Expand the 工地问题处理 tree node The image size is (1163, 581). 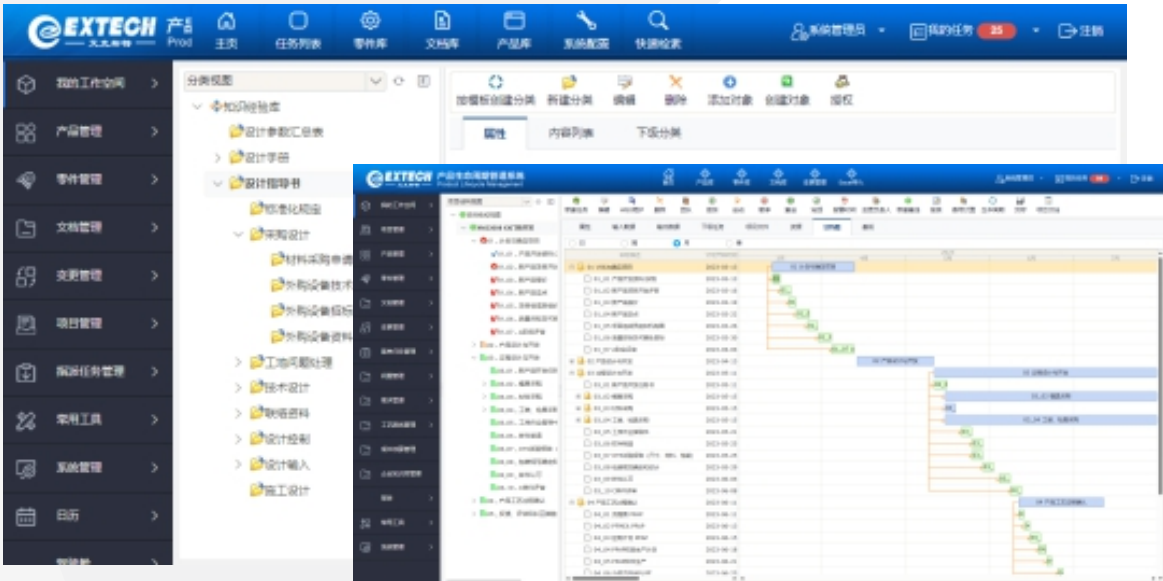238,362
